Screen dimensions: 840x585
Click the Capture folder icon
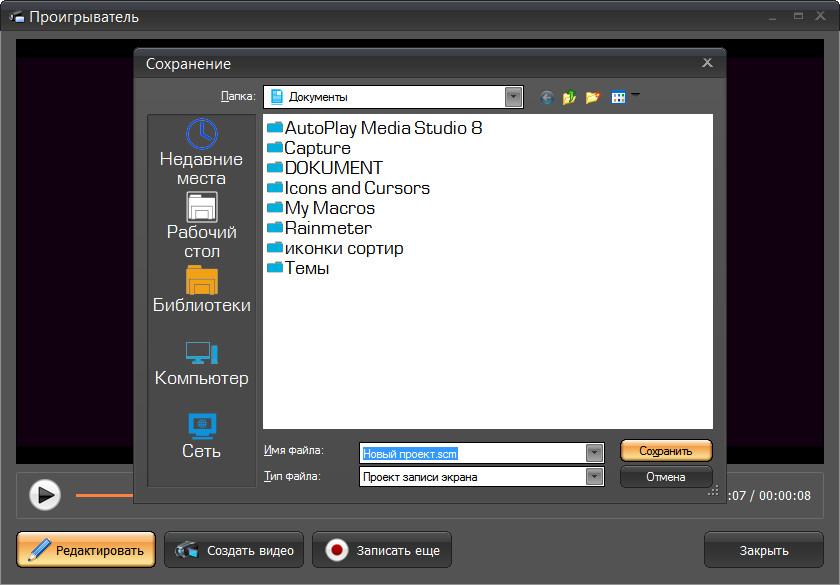coord(275,147)
